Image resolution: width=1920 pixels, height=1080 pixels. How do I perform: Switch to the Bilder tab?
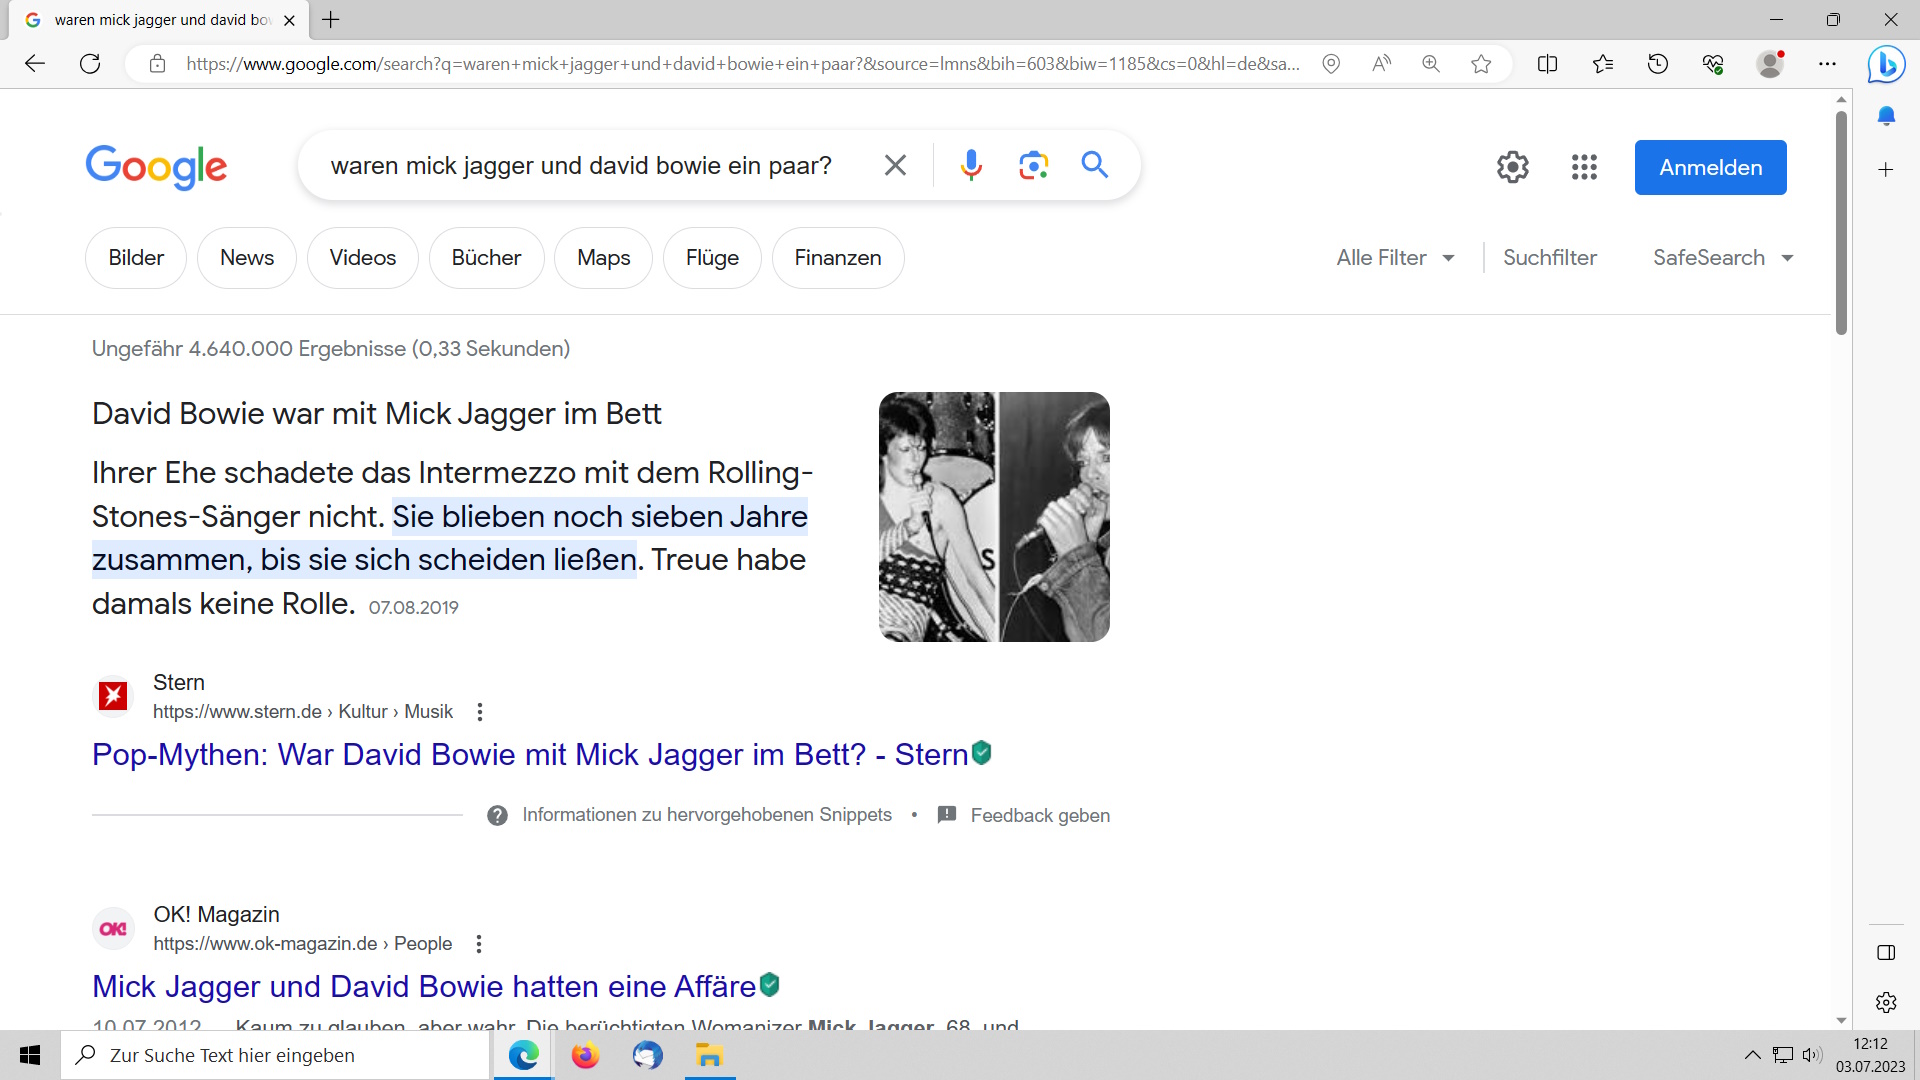tap(136, 258)
